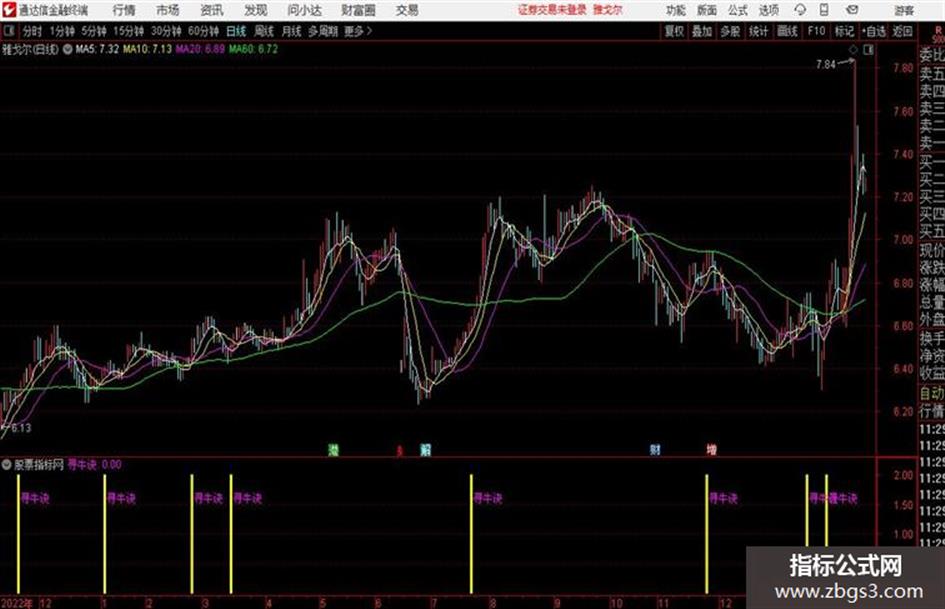Open the 版面 dropdown menu

pos(706,10)
